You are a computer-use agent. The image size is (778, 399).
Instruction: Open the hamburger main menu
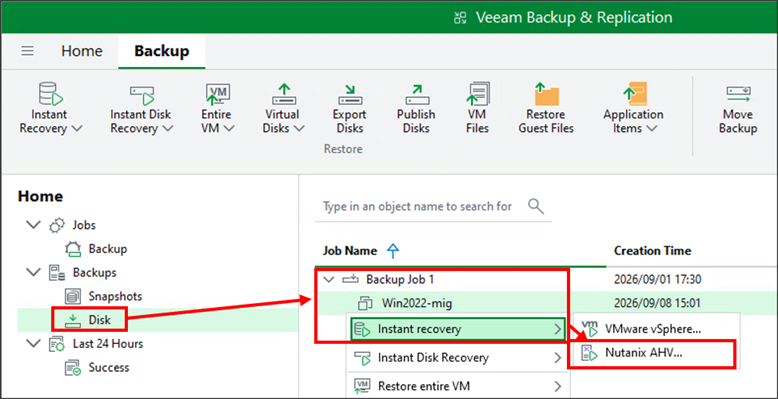[x=27, y=51]
